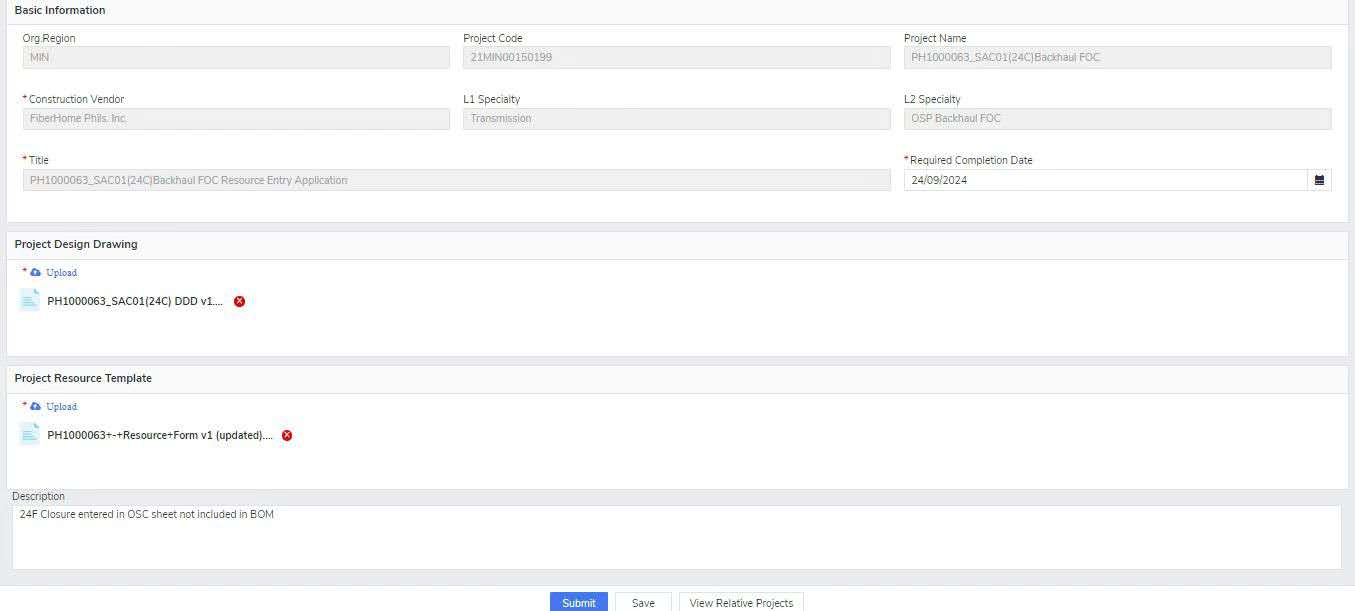Click the L2 Specialty label
Screen dimensions: 1355x611
click(x=932, y=99)
